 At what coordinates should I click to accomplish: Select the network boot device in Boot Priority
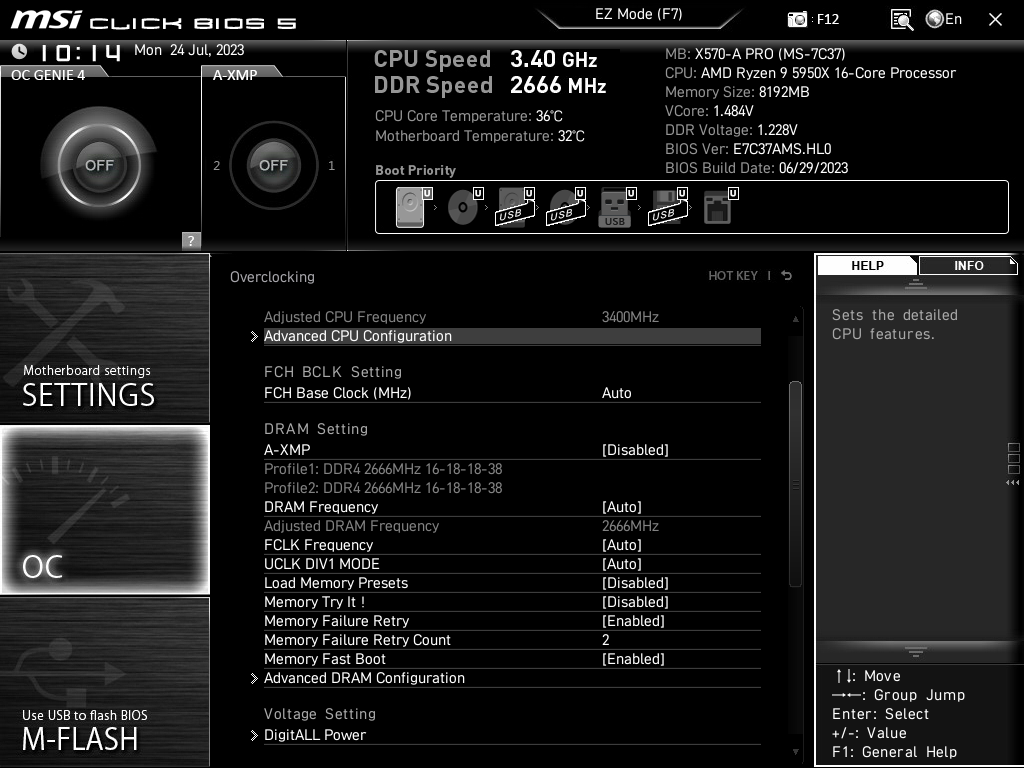pos(718,206)
